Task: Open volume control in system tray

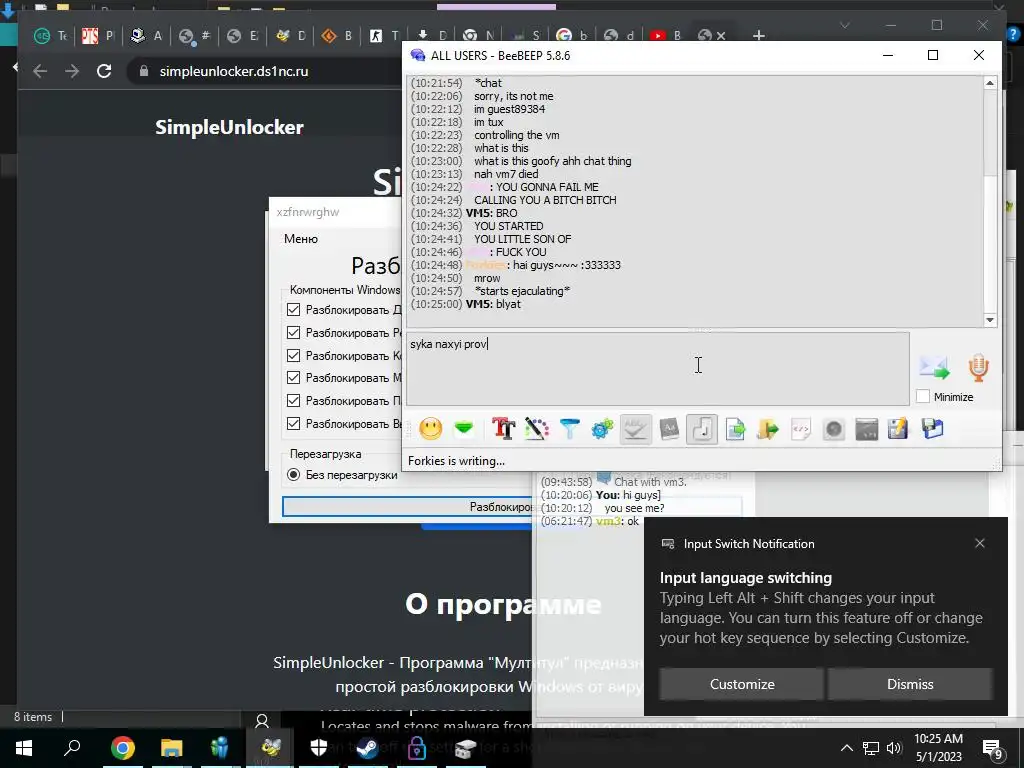Action: [894, 748]
